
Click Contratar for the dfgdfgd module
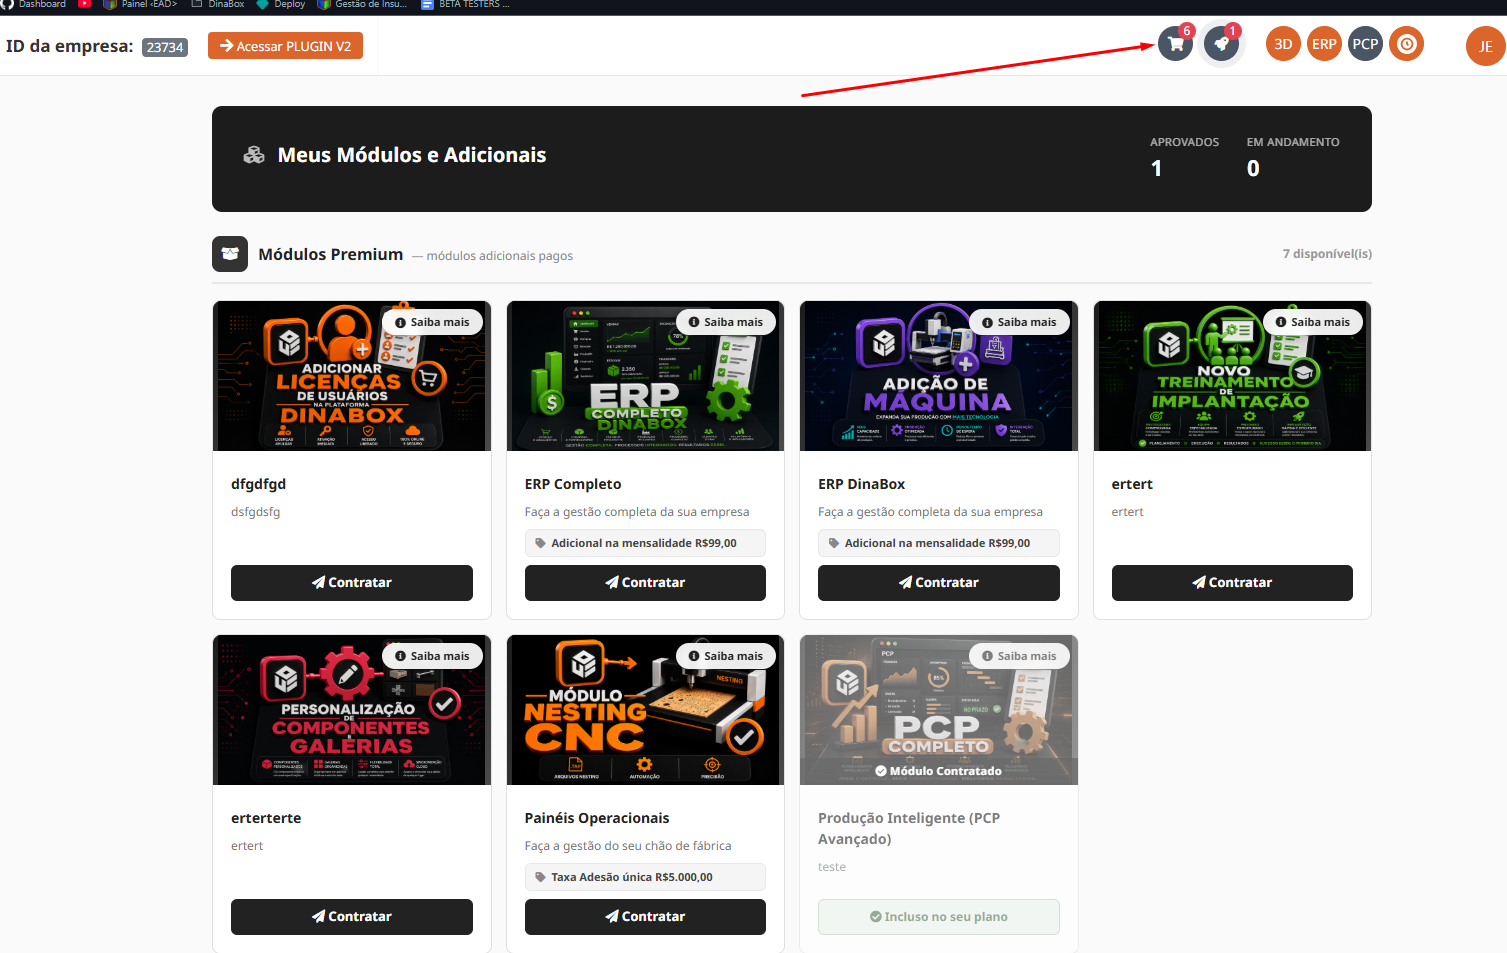coord(352,583)
